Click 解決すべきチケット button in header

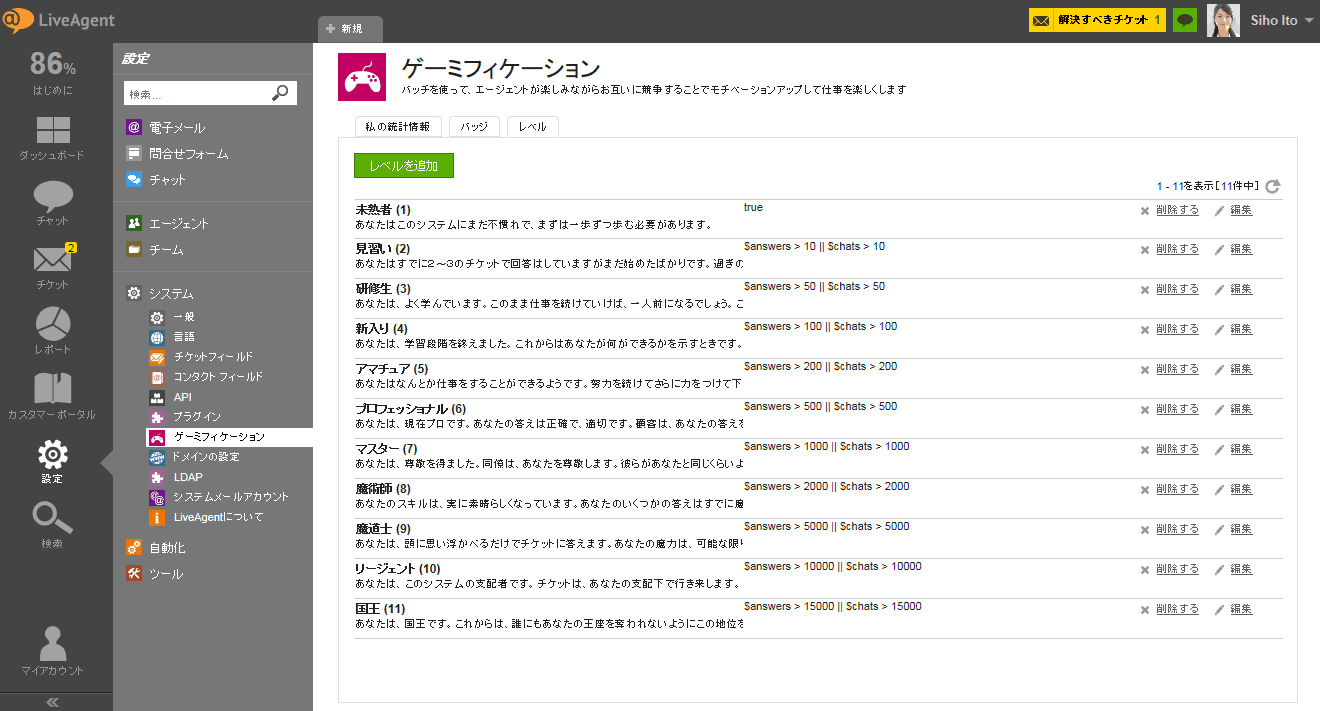1097,20
